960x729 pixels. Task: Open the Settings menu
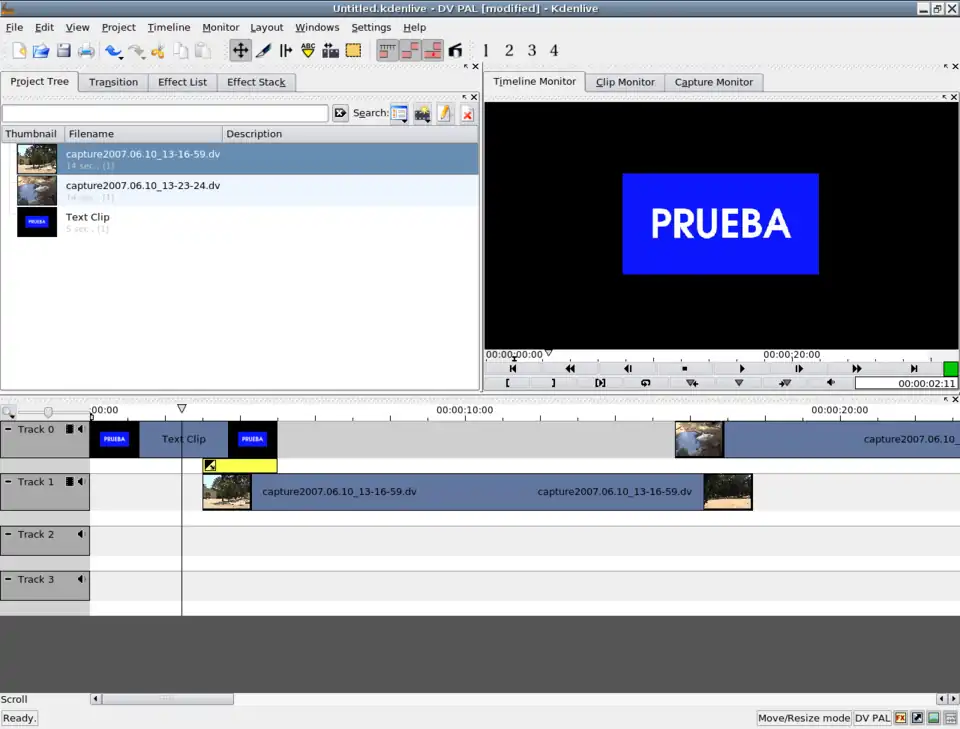pos(370,27)
